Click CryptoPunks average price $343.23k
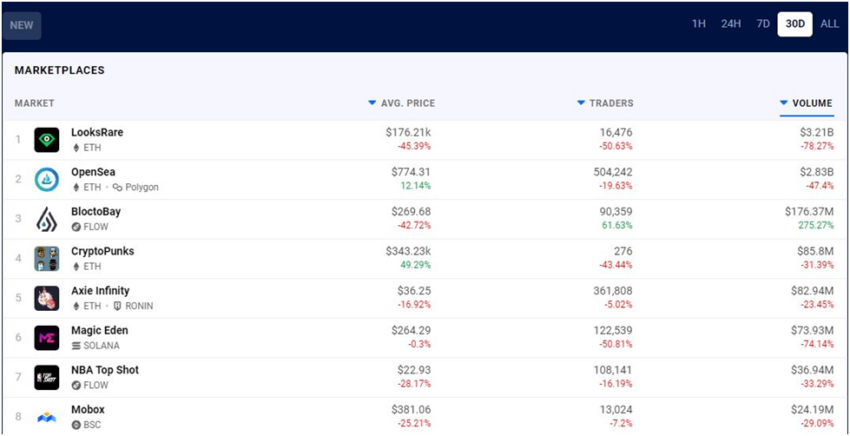 tap(408, 251)
